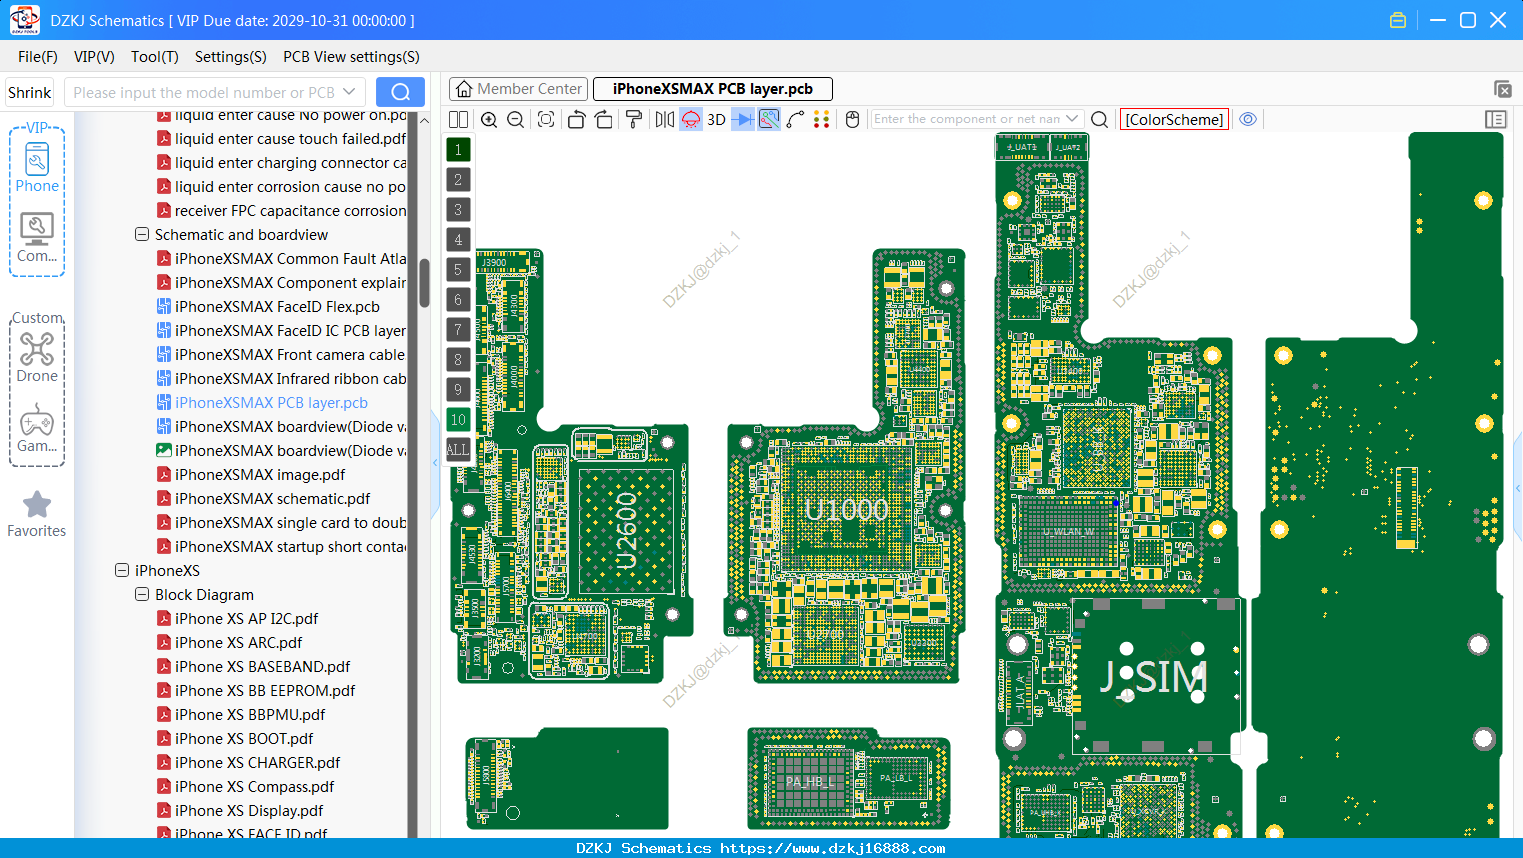Toggle the blue diode-symbol mode
1523x858 pixels.
click(x=743, y=120)
